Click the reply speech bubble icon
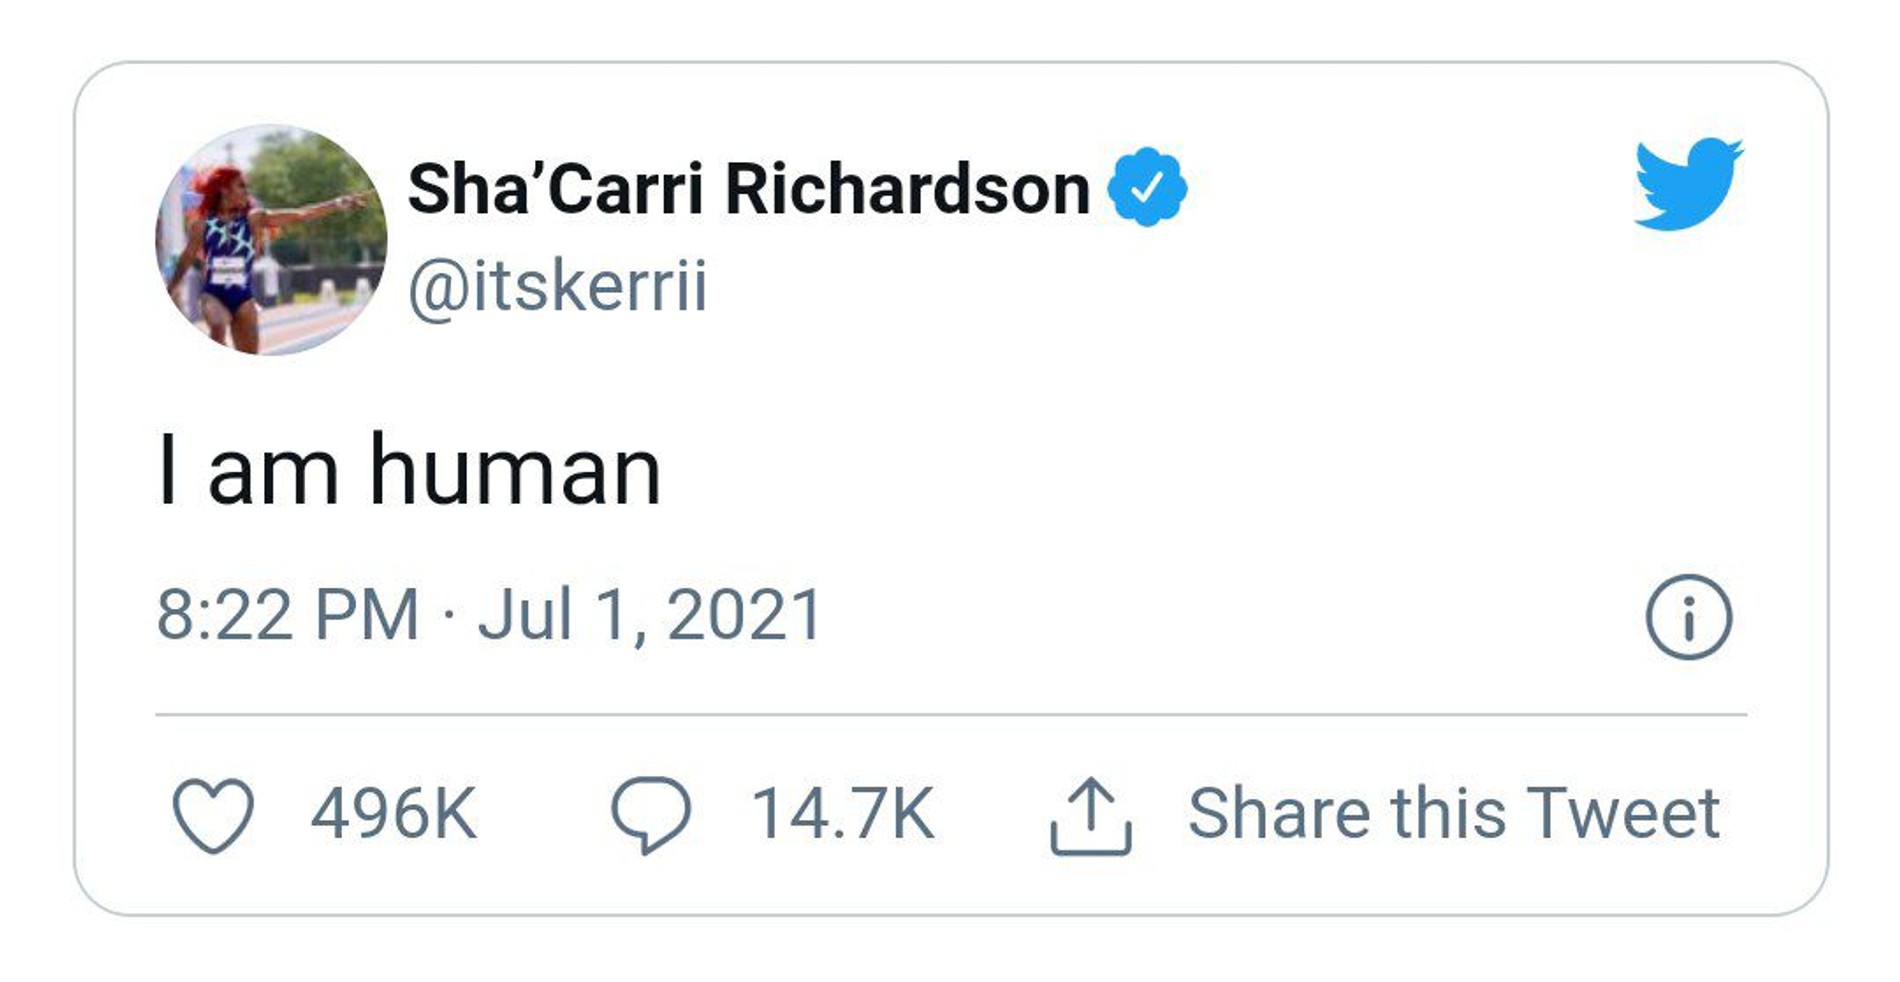 650,815
